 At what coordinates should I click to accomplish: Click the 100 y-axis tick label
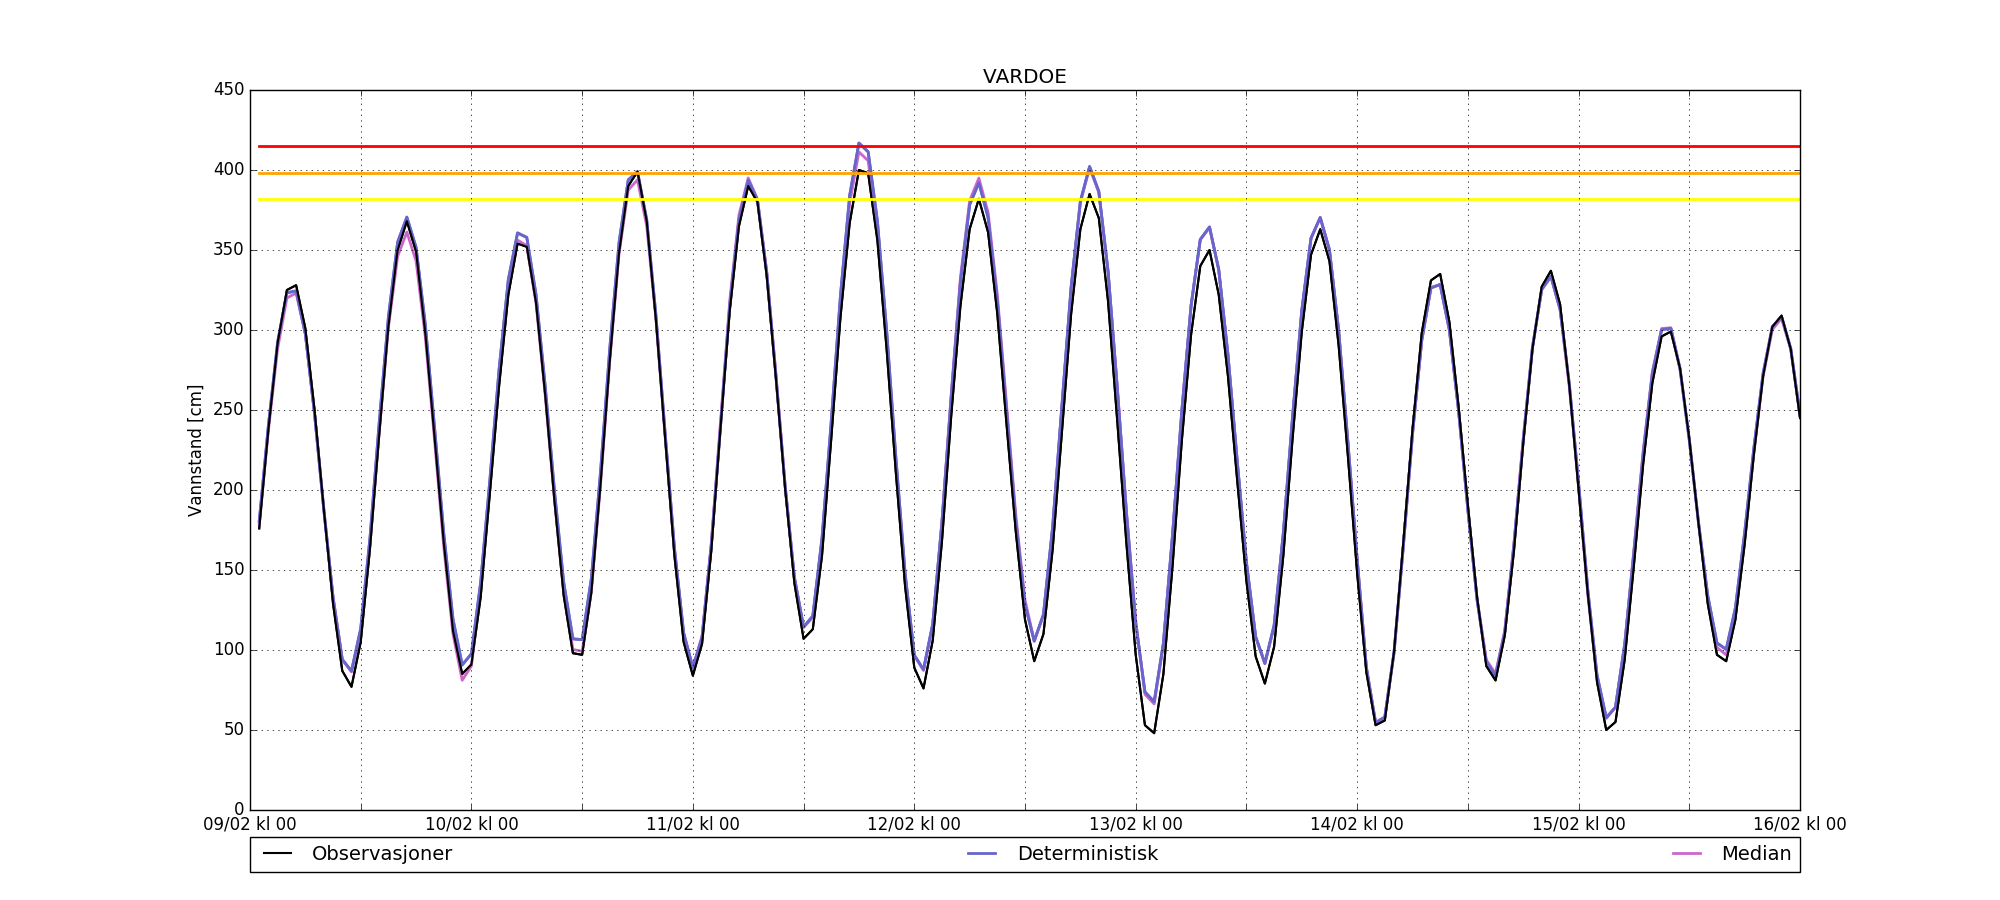pos(229,650)
